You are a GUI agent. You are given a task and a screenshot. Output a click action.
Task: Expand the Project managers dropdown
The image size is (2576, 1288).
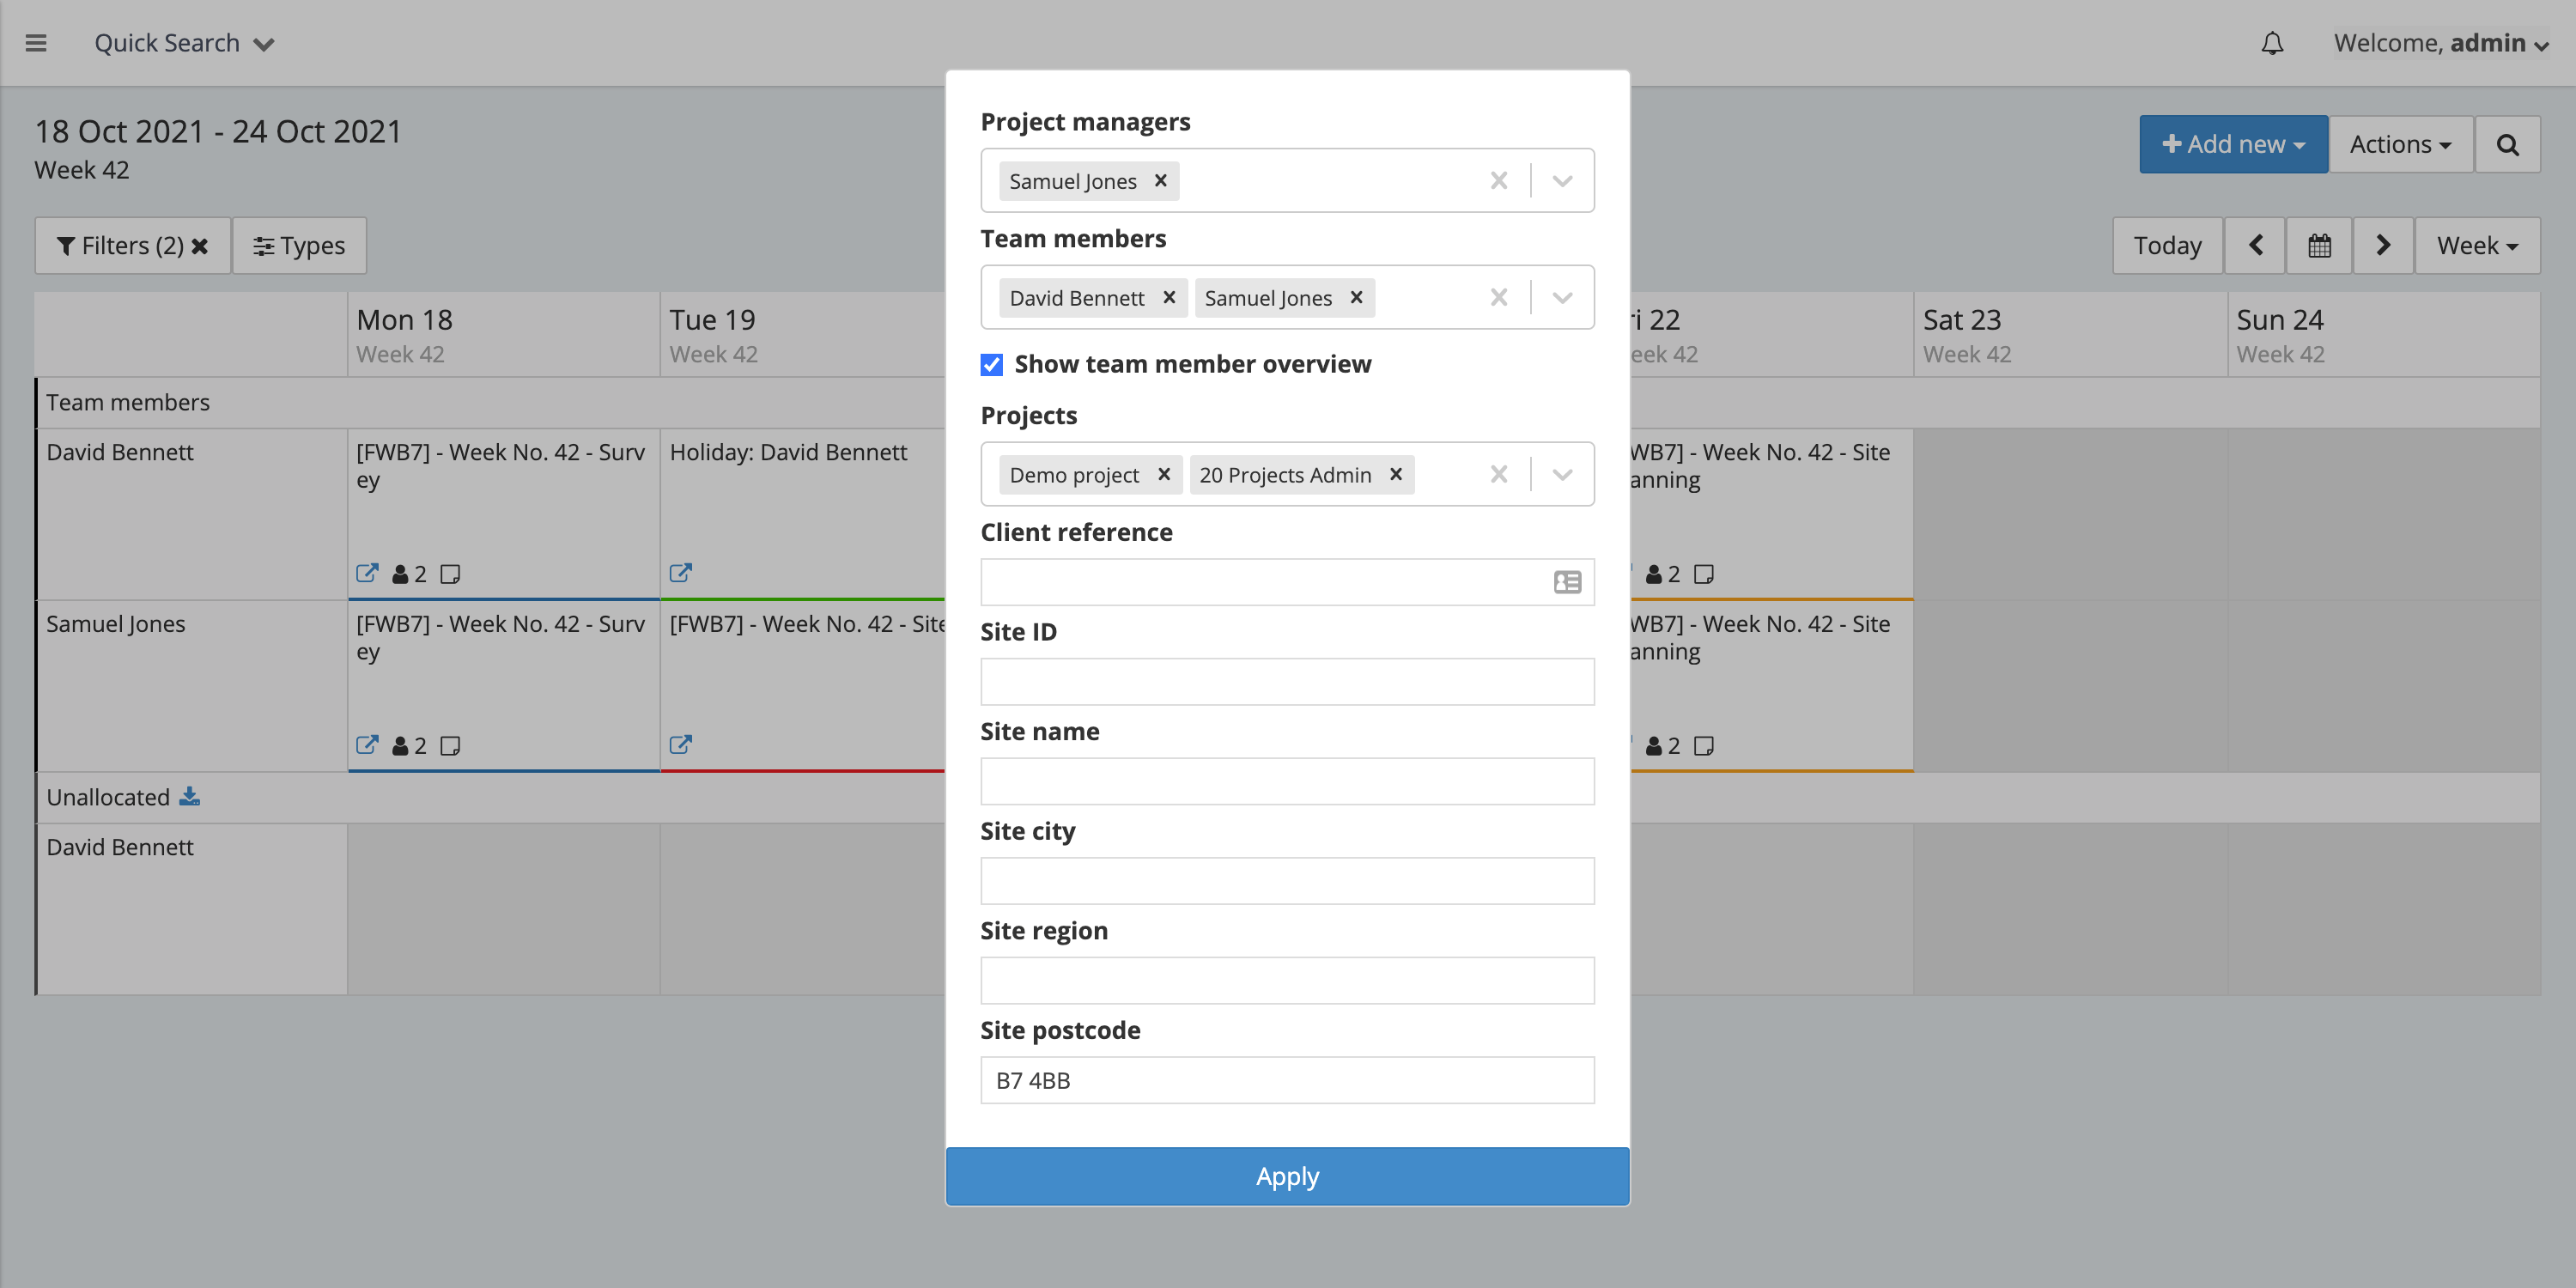(x=1562, y=181)
